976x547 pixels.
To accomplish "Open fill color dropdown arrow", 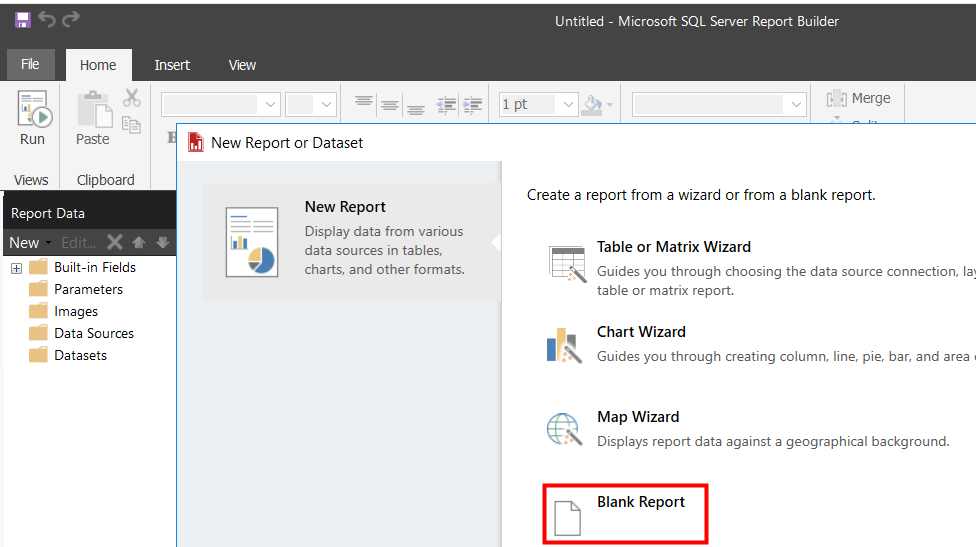I will 610,105.
